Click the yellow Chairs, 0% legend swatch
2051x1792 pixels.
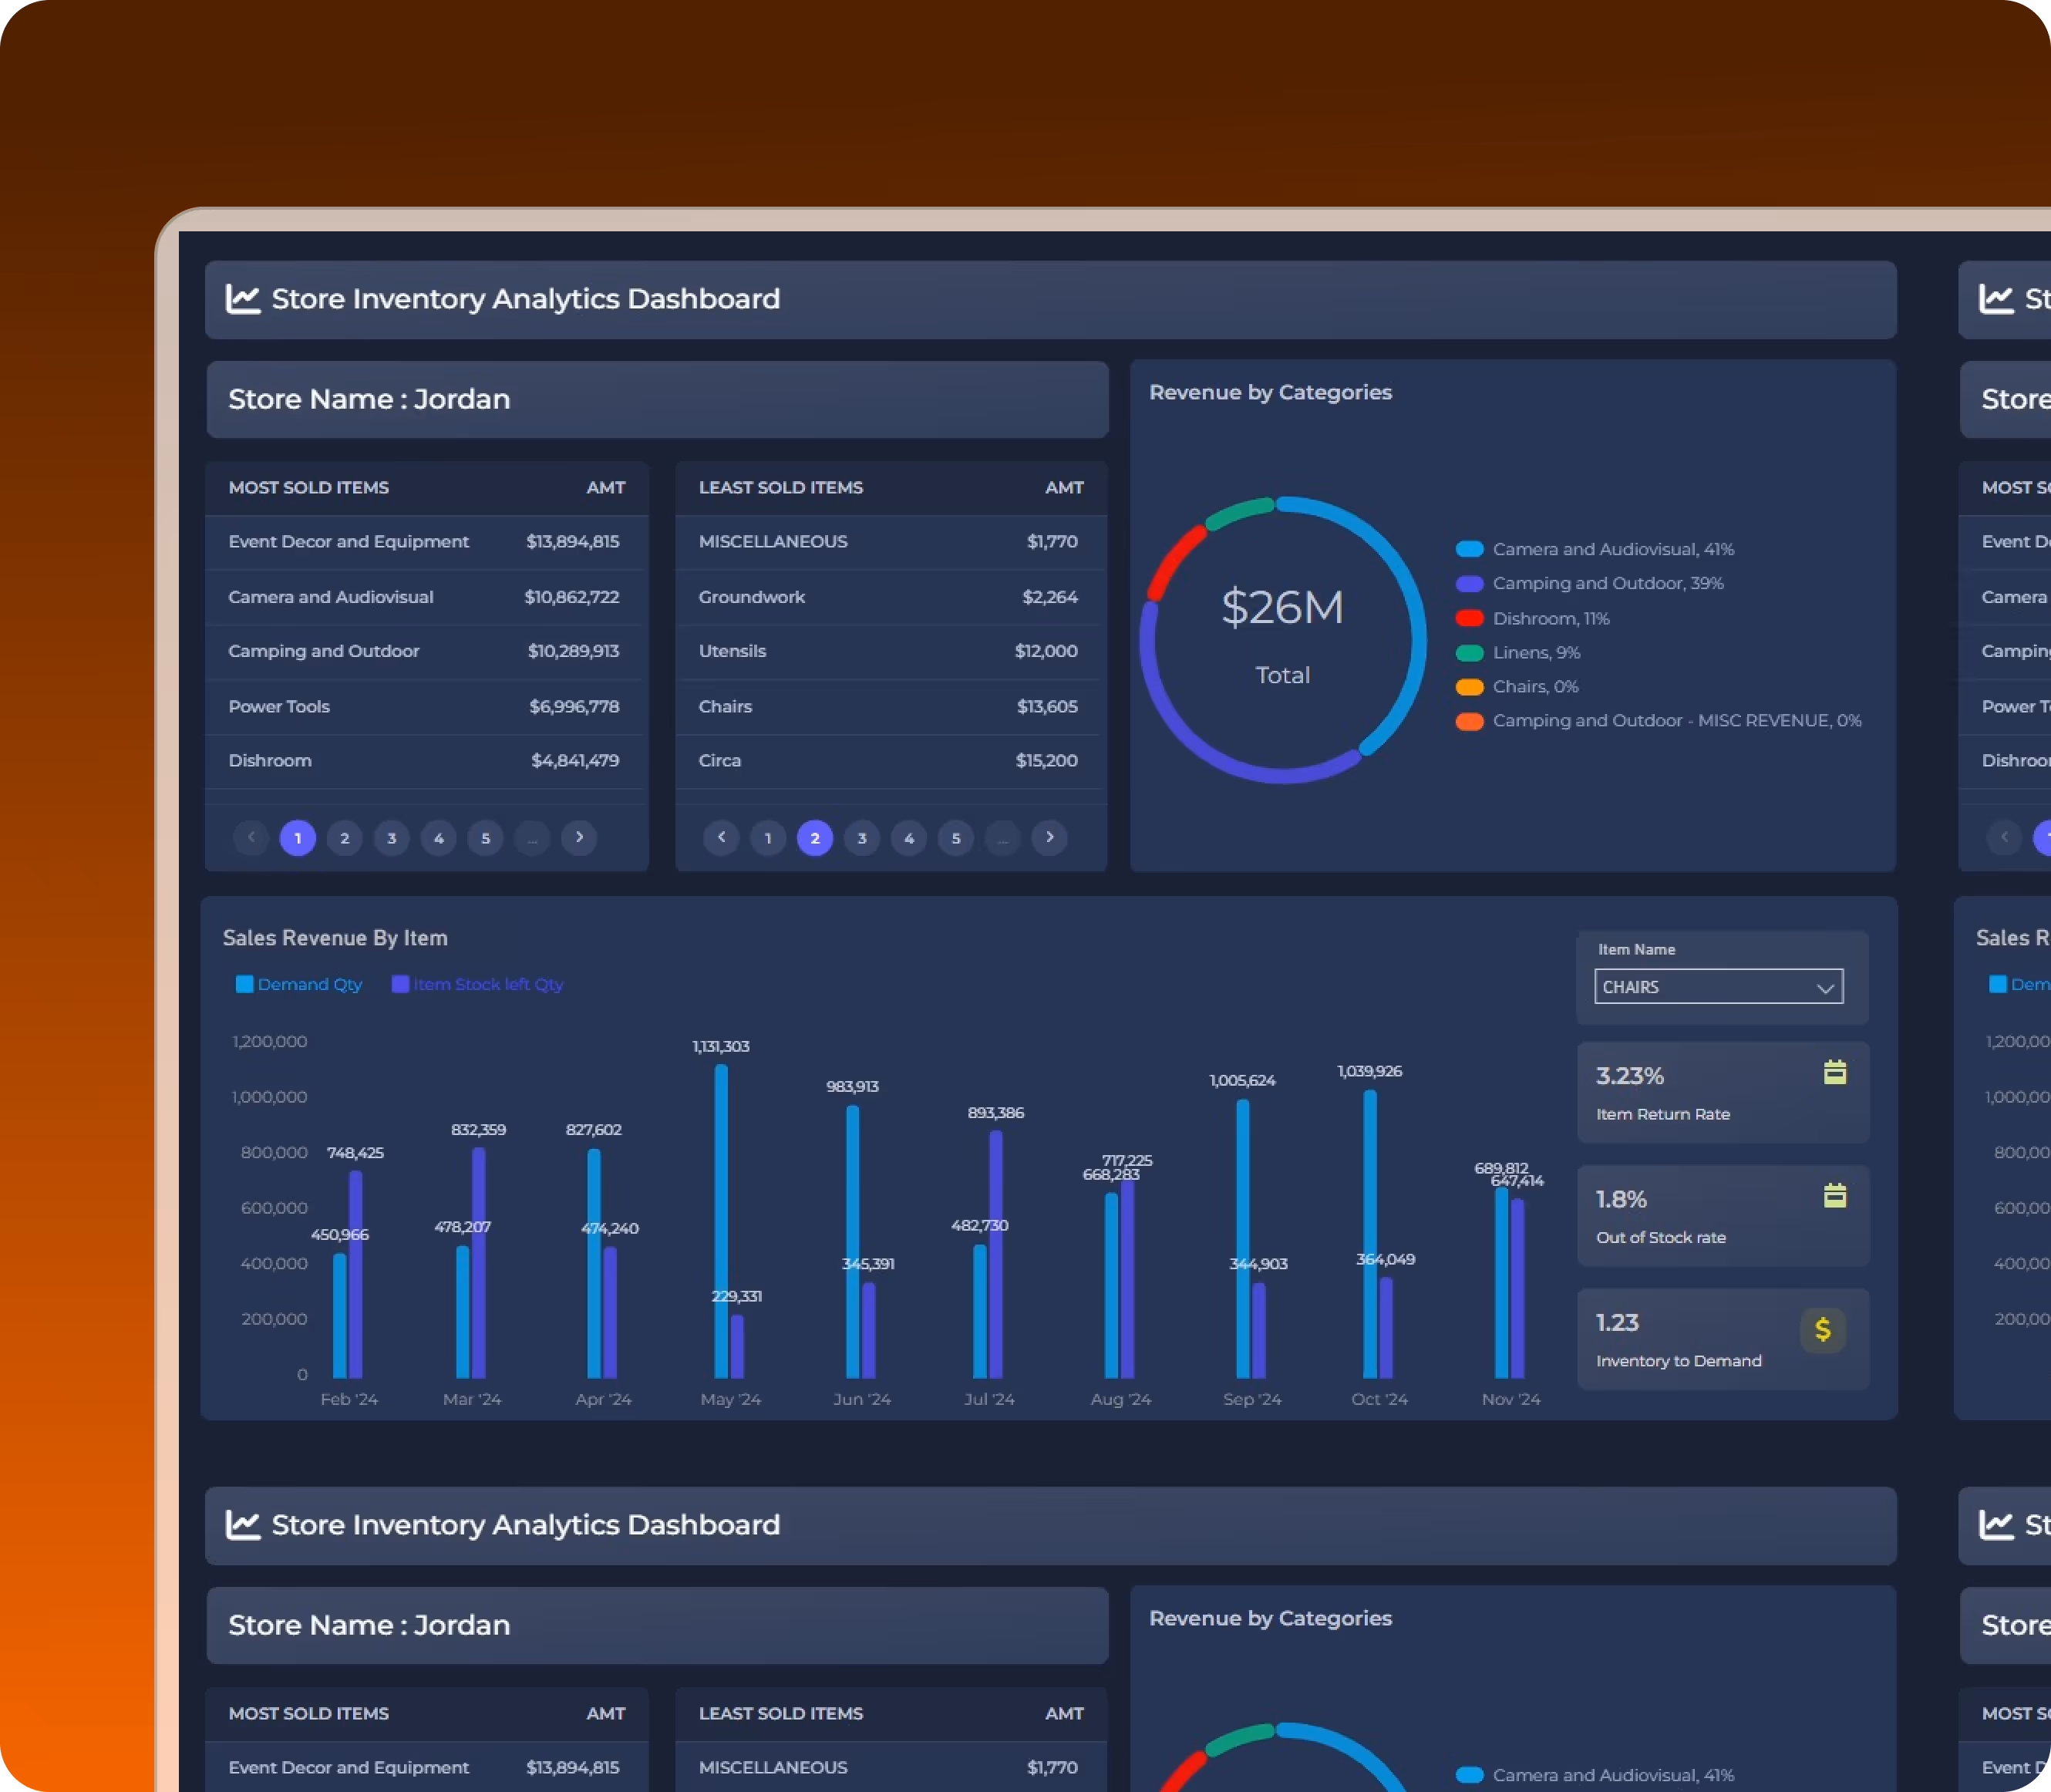(x=1469, y=686)
